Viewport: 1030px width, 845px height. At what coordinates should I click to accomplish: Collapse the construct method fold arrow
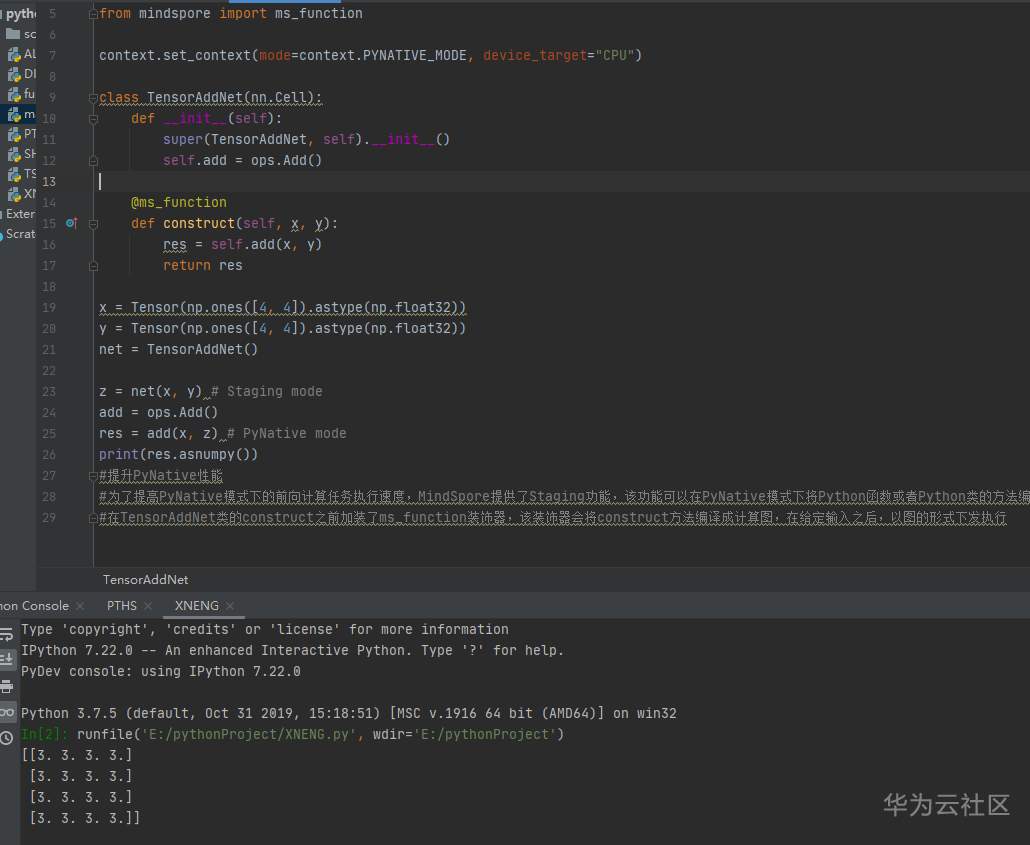coord(93,223)
